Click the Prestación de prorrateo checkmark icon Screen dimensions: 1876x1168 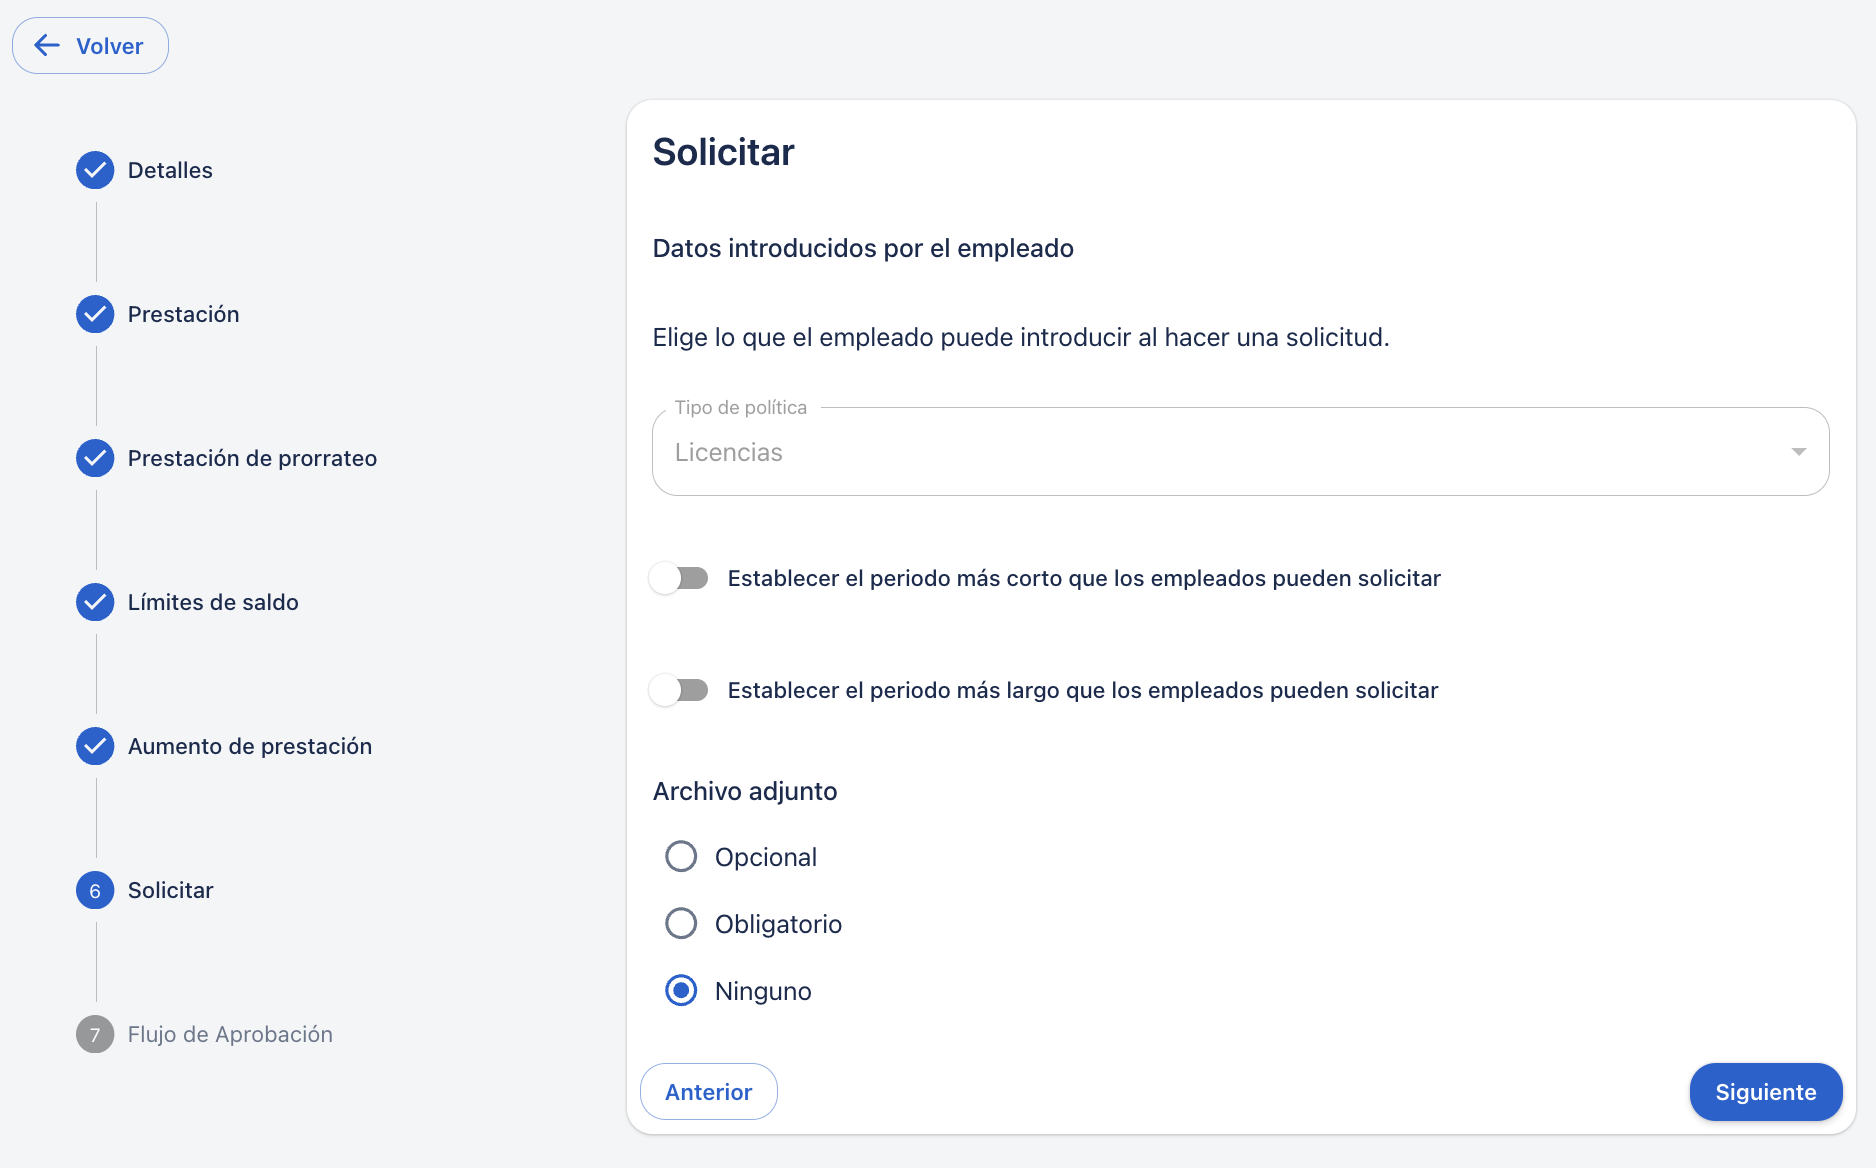point(95,458)
